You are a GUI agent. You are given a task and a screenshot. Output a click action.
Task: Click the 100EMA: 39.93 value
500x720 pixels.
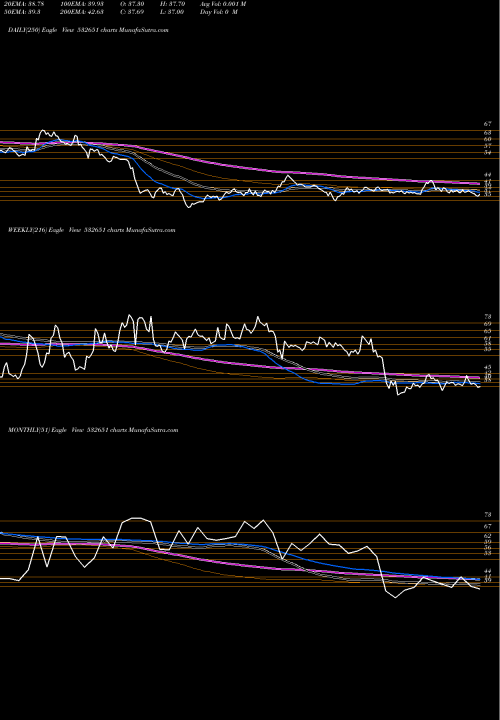pos(81,4)
